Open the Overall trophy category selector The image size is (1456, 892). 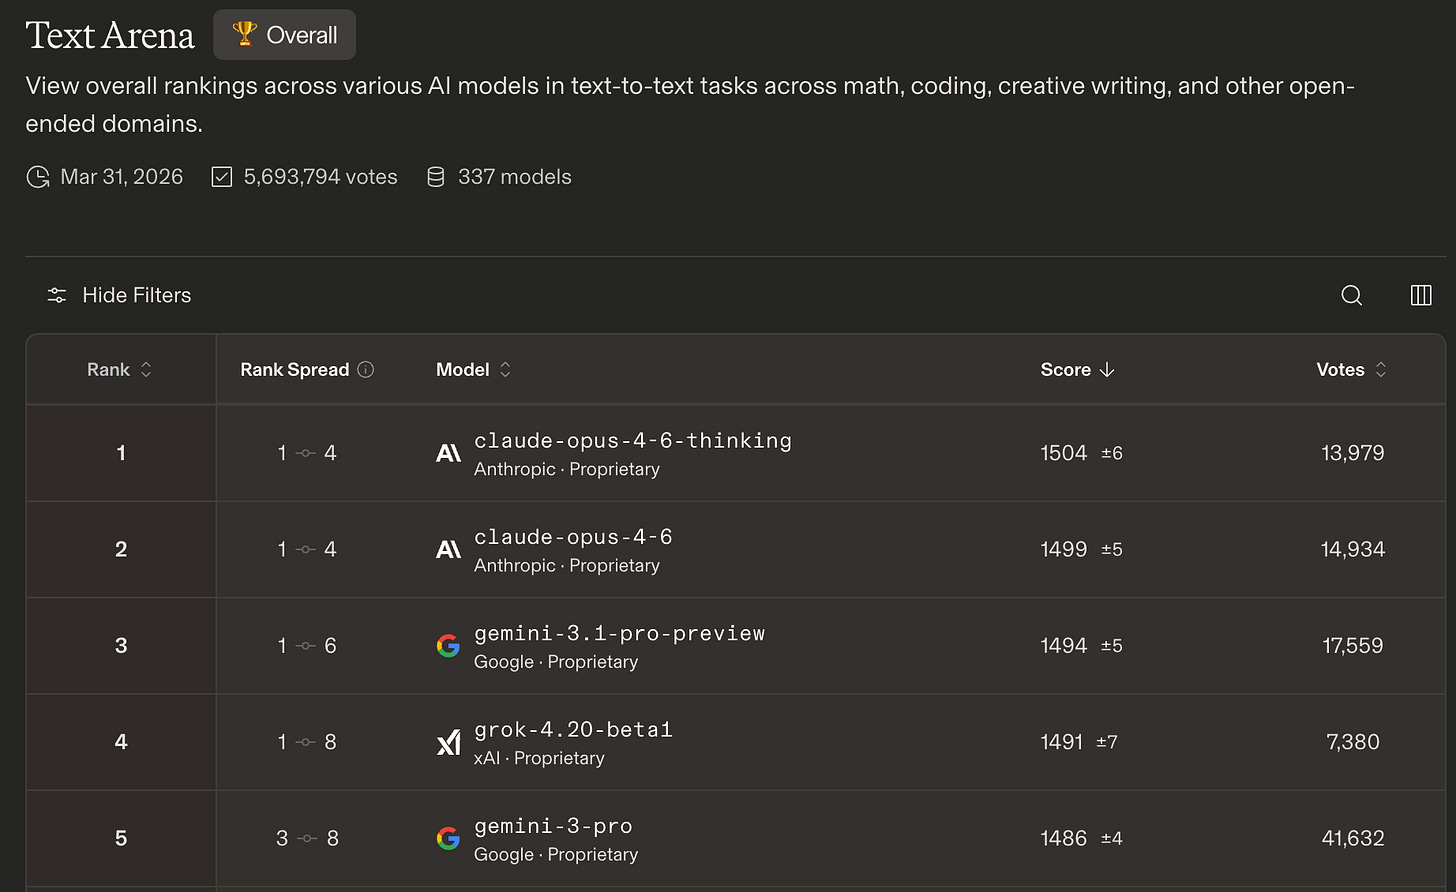[284, 35]
